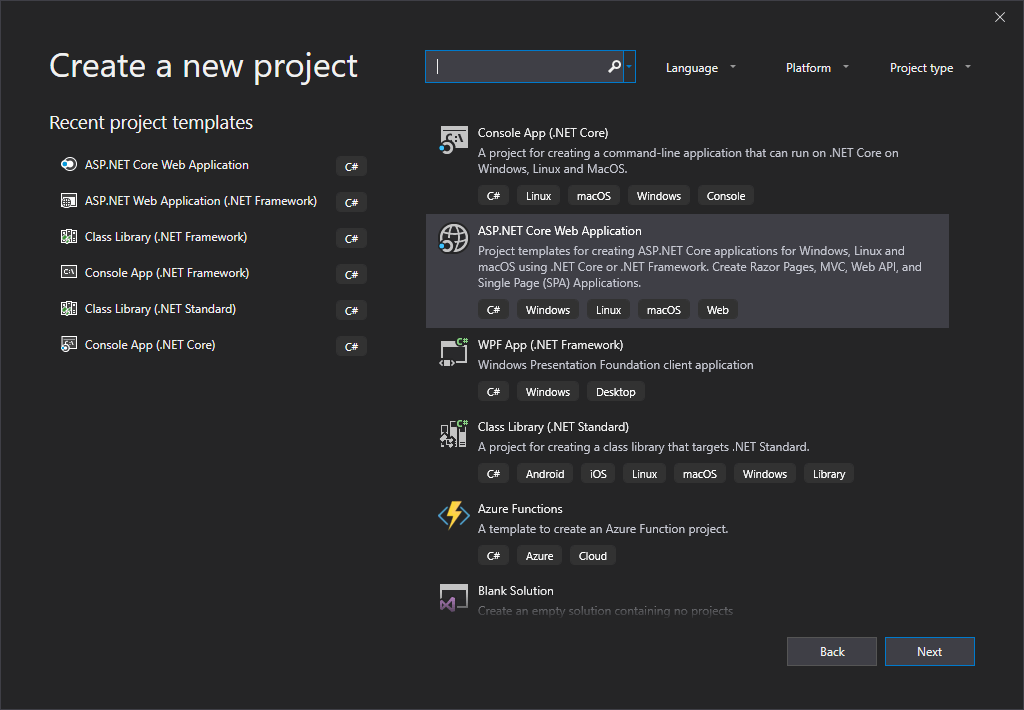Screen dimensions: 1024x710
Task: Close the Create a new project dialog
Action: [x=999, y=17]
